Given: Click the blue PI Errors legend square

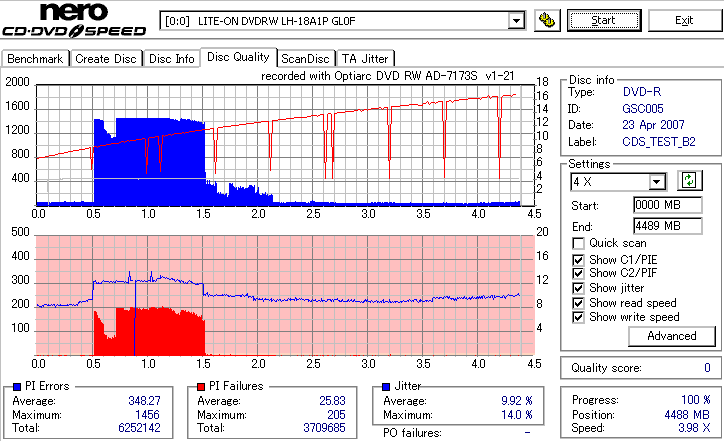Looking at the screenshot, I should [x=17, y=387].
